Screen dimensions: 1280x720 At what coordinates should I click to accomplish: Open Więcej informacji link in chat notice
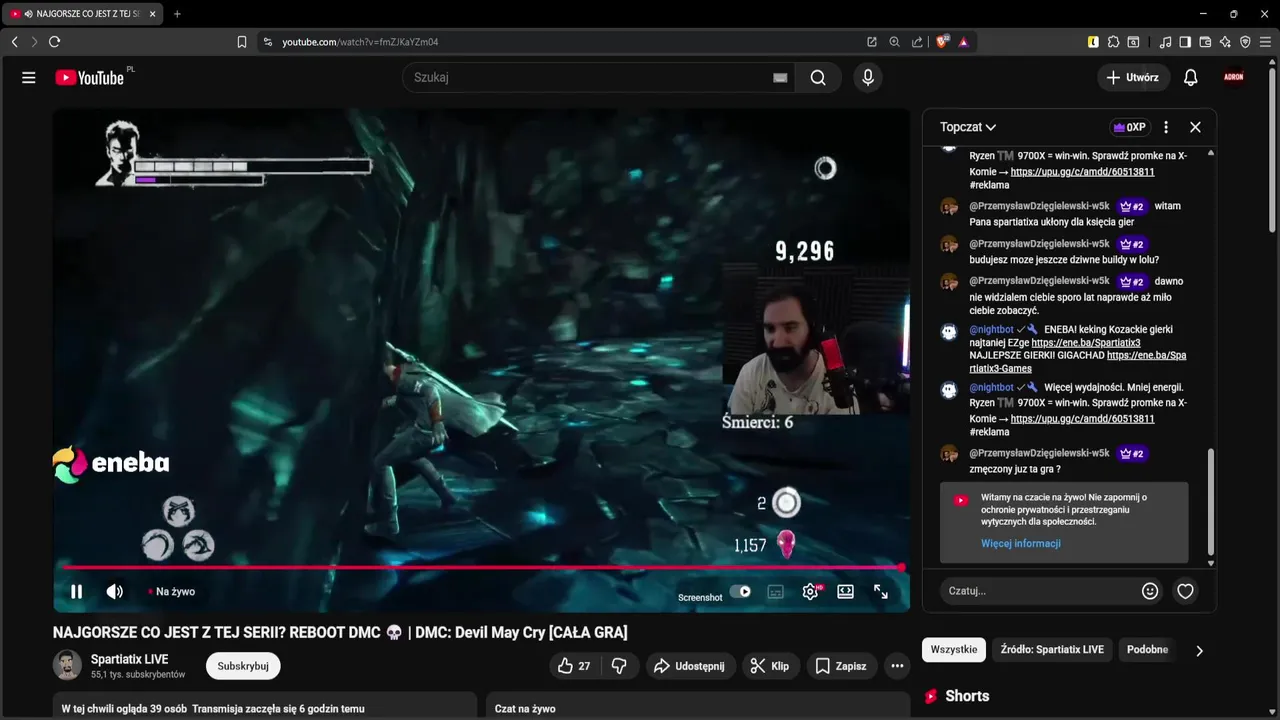pyautogui.click(x=1020, y=544)
